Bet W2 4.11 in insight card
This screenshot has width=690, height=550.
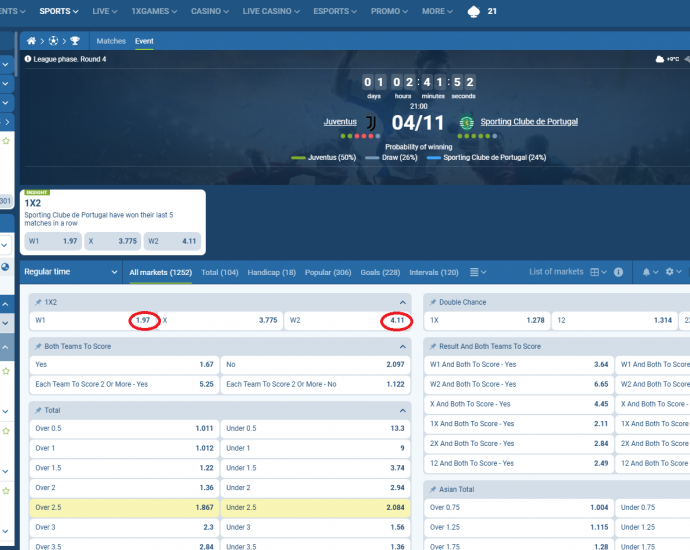click(x=172, y=241)
